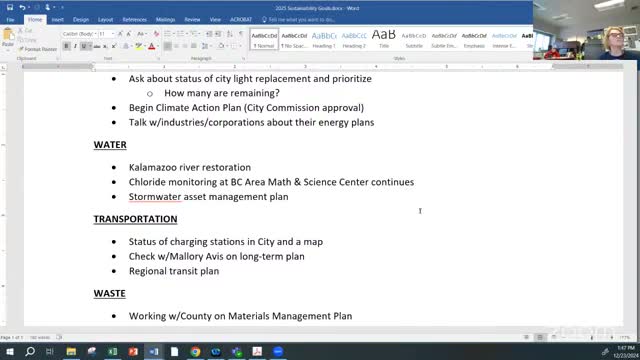Apply the Heading 2 style
Screen dimensions: 640x360
pyautogui.click(x=354, y=40)
